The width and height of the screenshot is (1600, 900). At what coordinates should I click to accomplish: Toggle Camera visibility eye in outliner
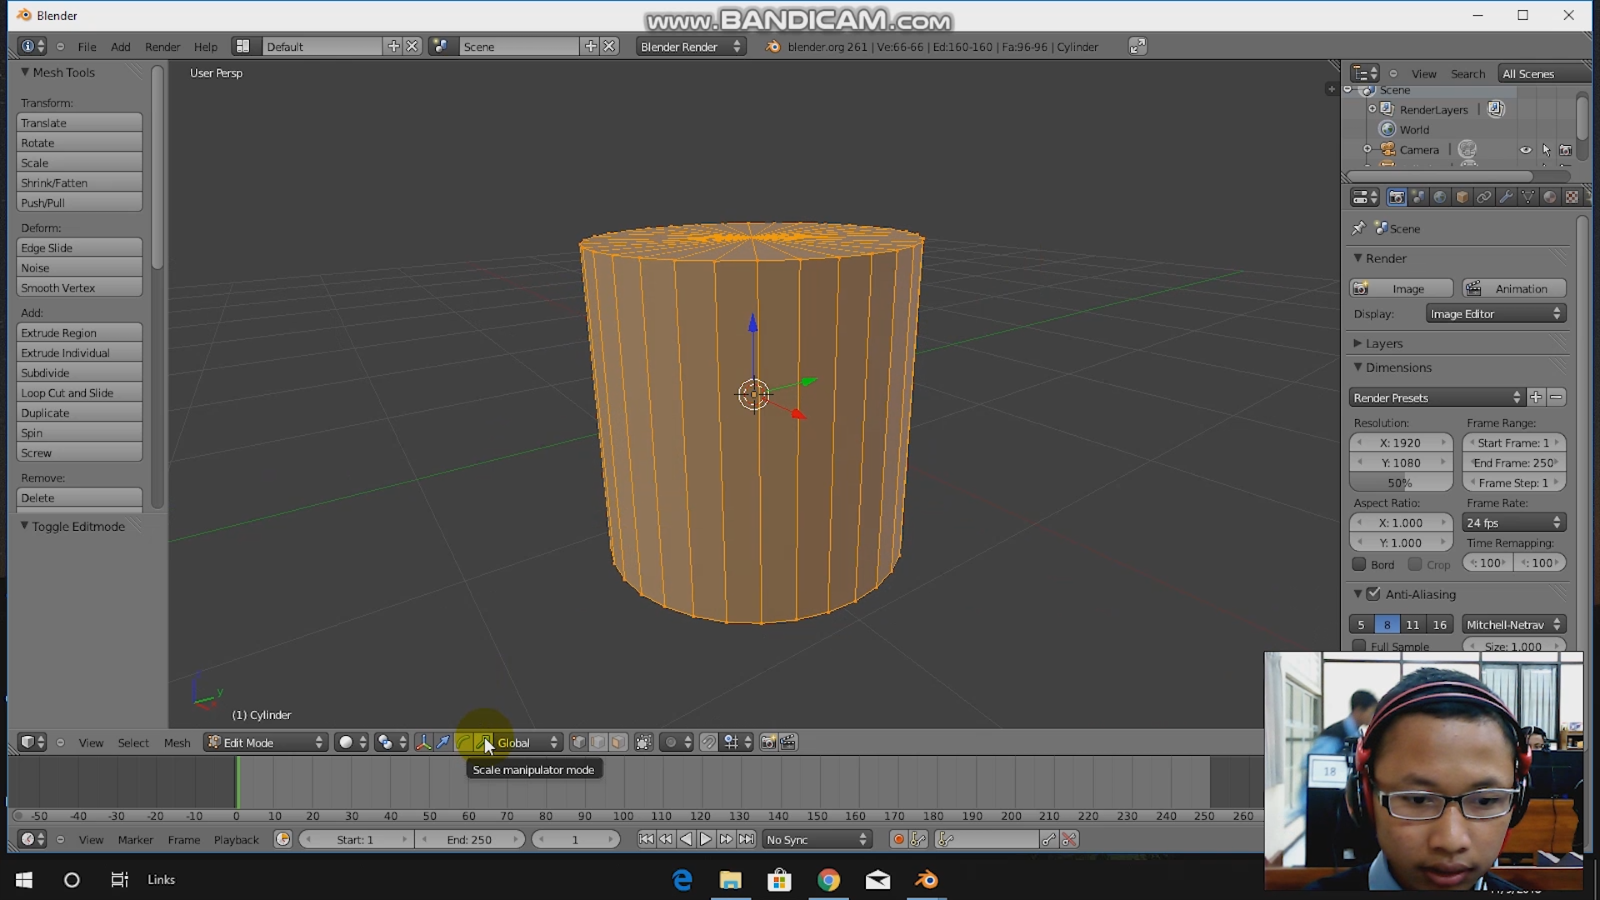coord(1525,149)
